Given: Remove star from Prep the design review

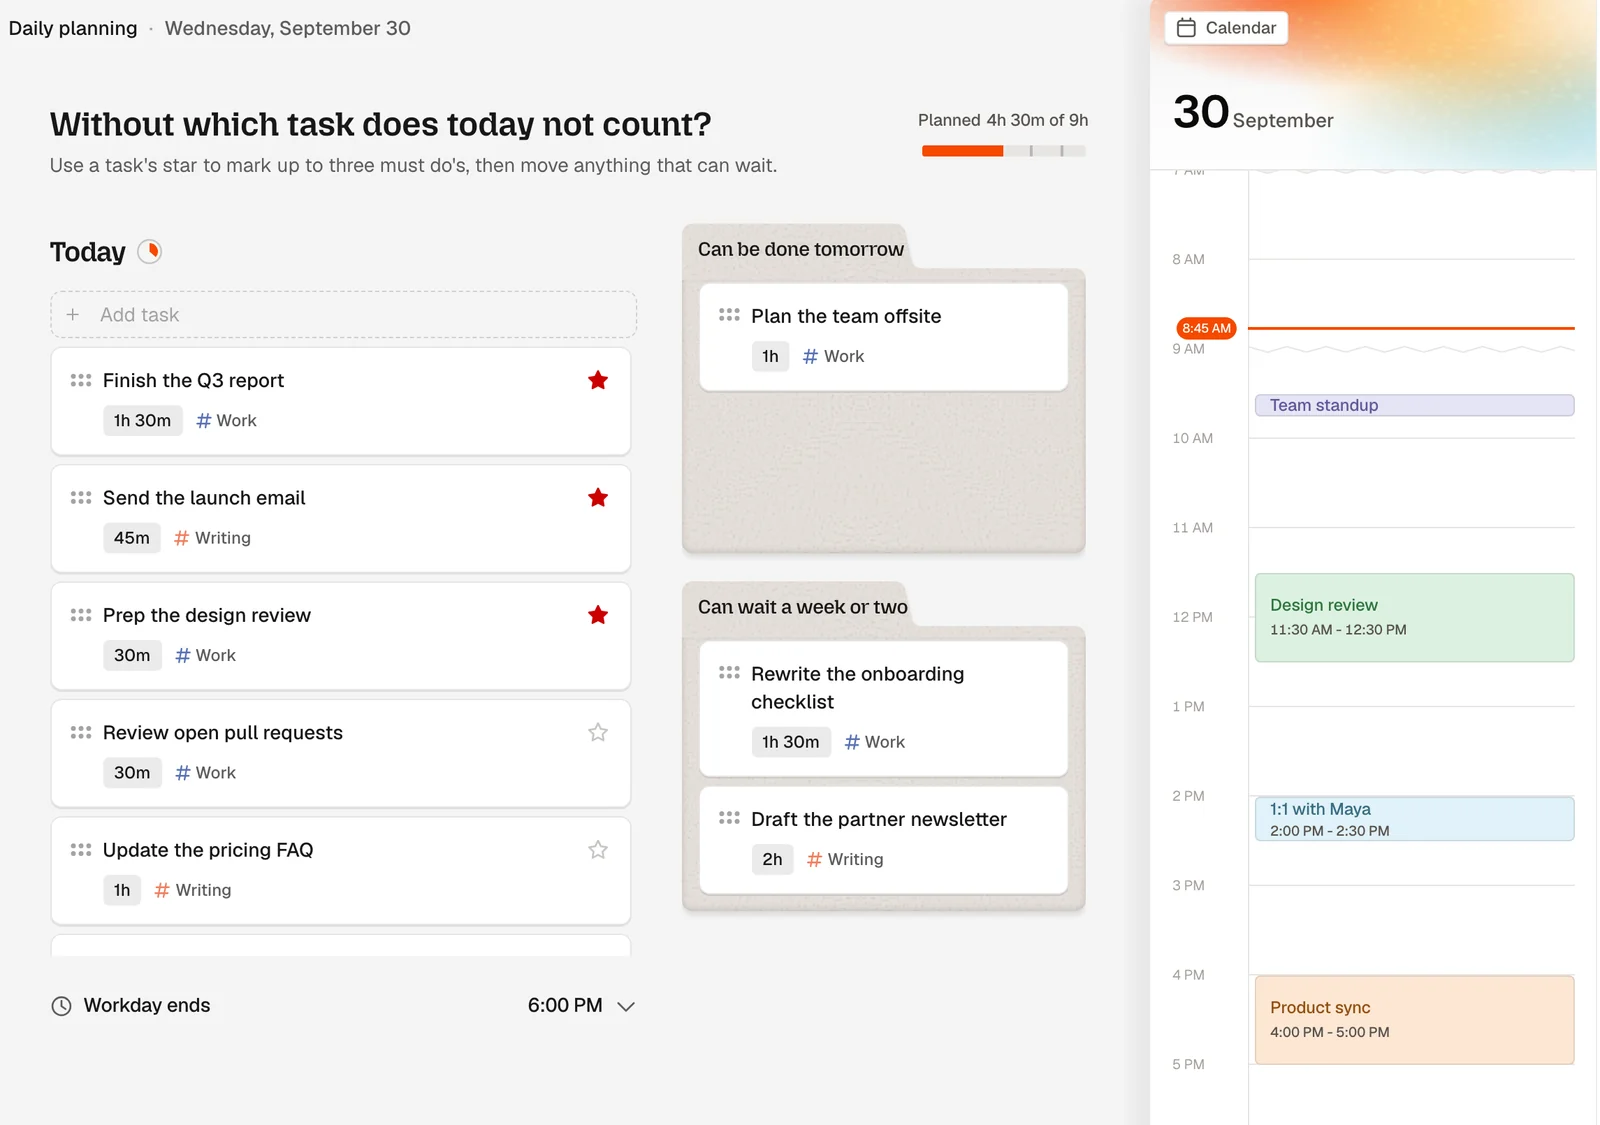Looking at the screenshot, I should click(x=598, y=615).
